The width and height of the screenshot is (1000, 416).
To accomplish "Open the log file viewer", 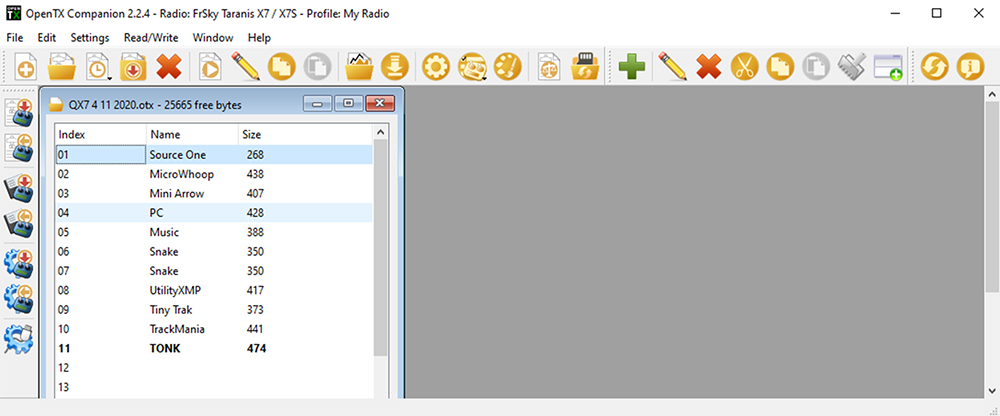I will point(359,66).
